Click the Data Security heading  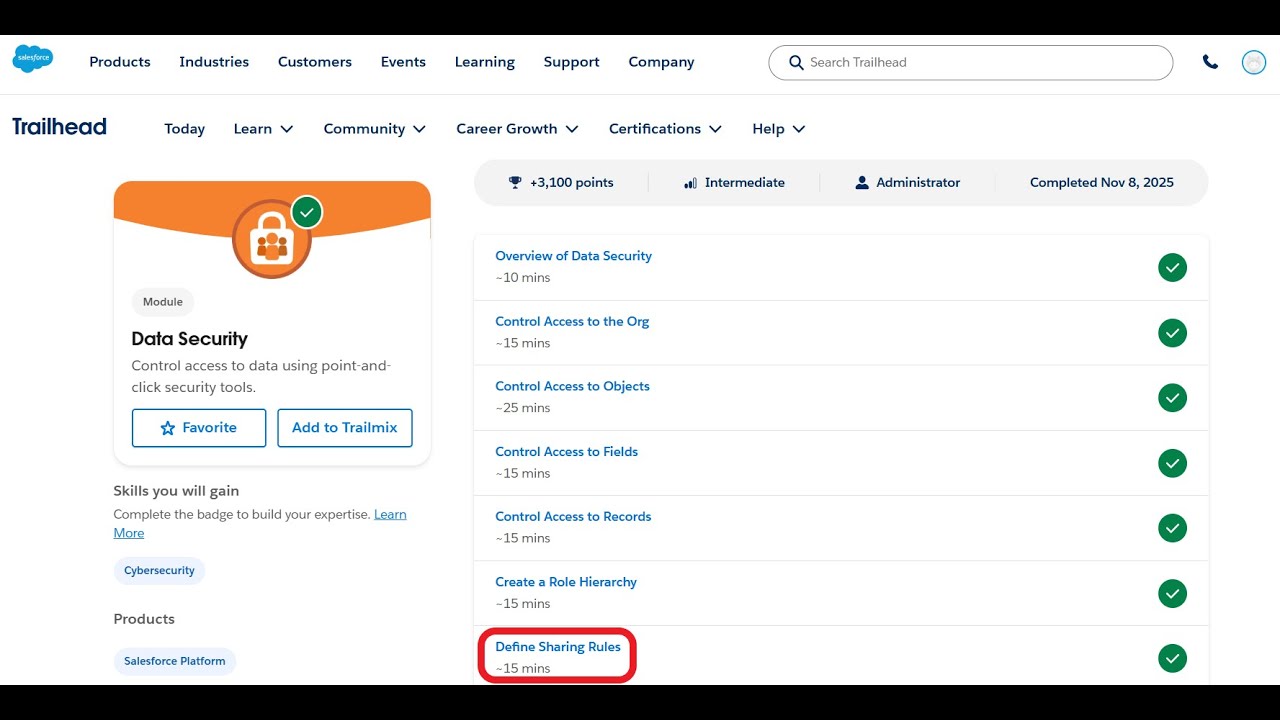[x=190, y=339]
